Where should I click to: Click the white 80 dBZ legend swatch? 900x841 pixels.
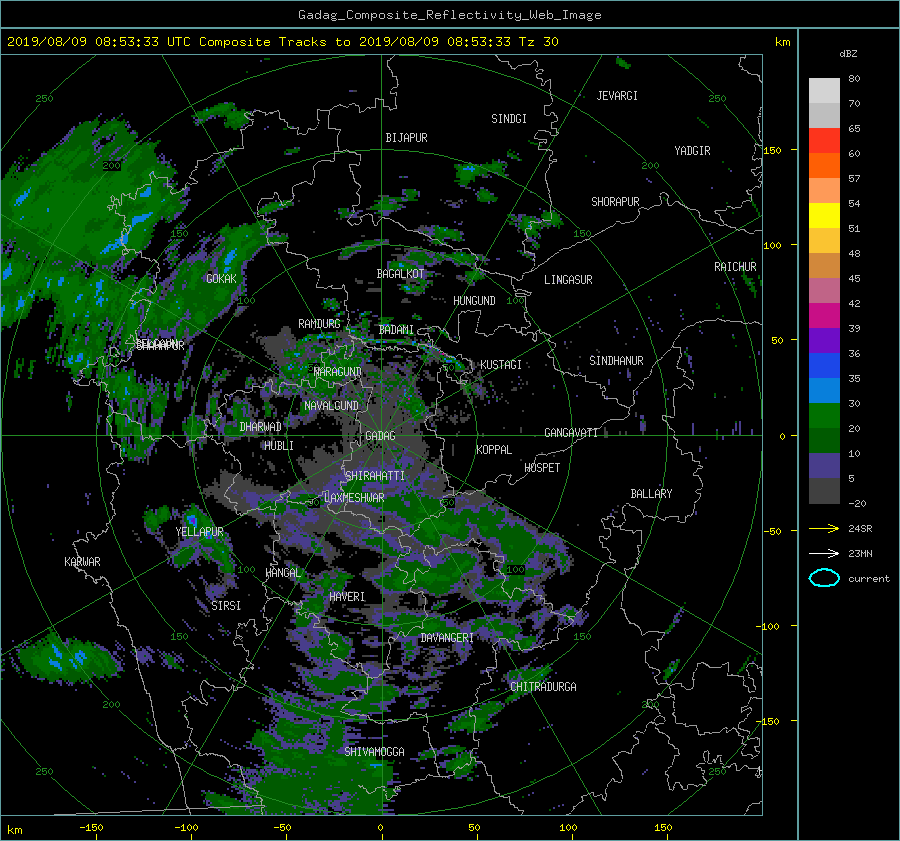pos(824,90)
